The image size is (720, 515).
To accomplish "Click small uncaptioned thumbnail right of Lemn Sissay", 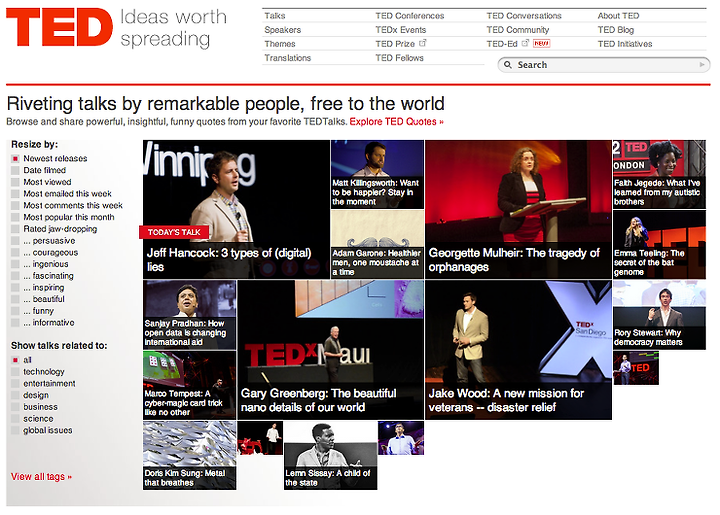I will tap(401, 438).
